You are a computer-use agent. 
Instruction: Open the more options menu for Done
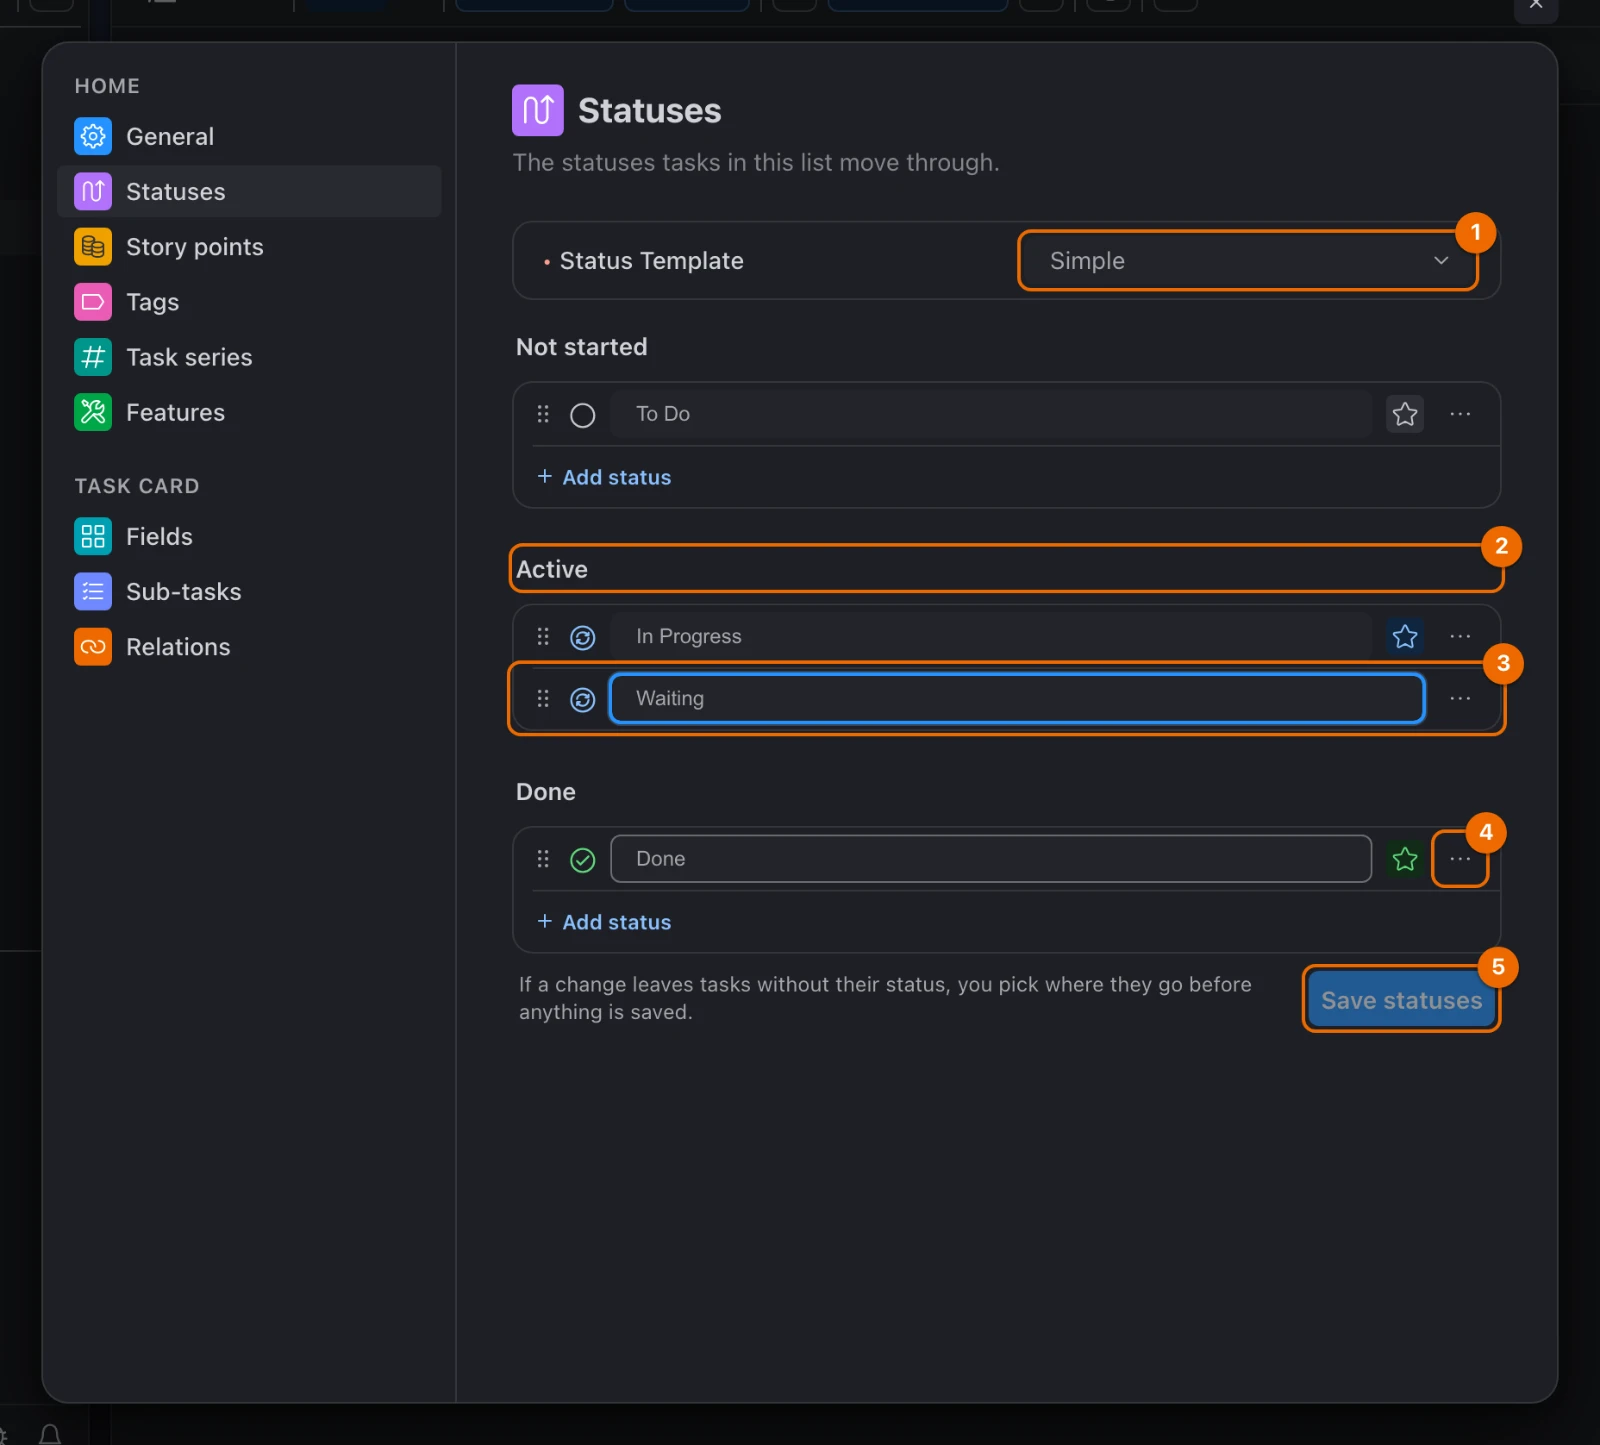click(x=1460, y=858)
